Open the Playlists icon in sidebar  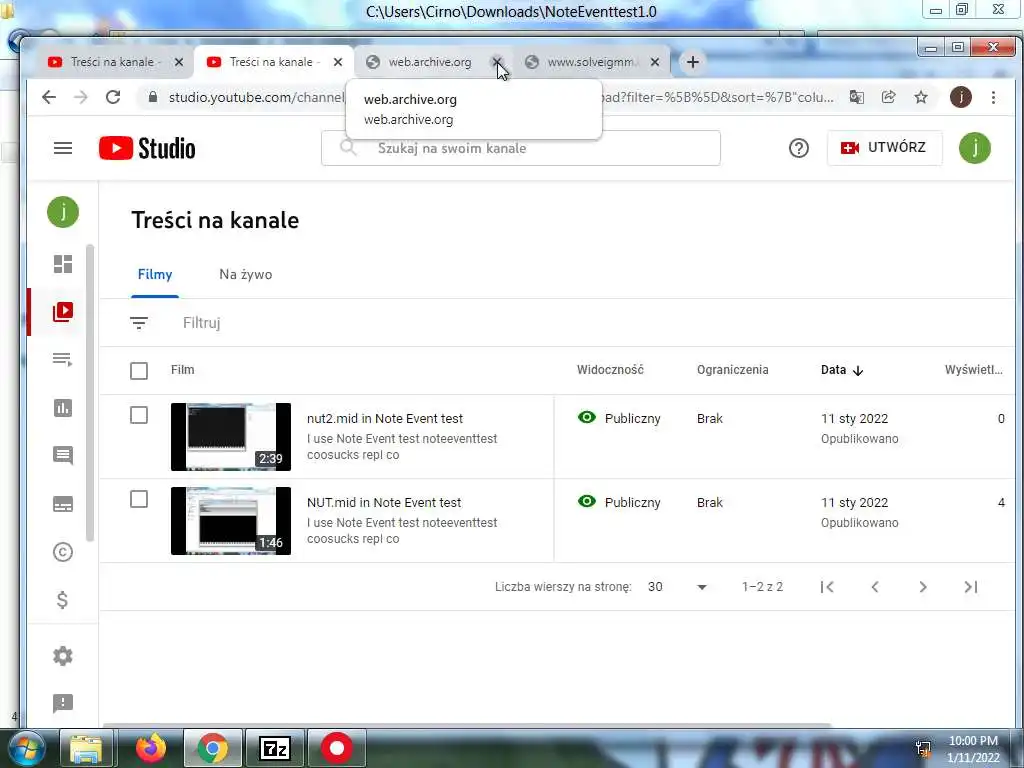63,359
